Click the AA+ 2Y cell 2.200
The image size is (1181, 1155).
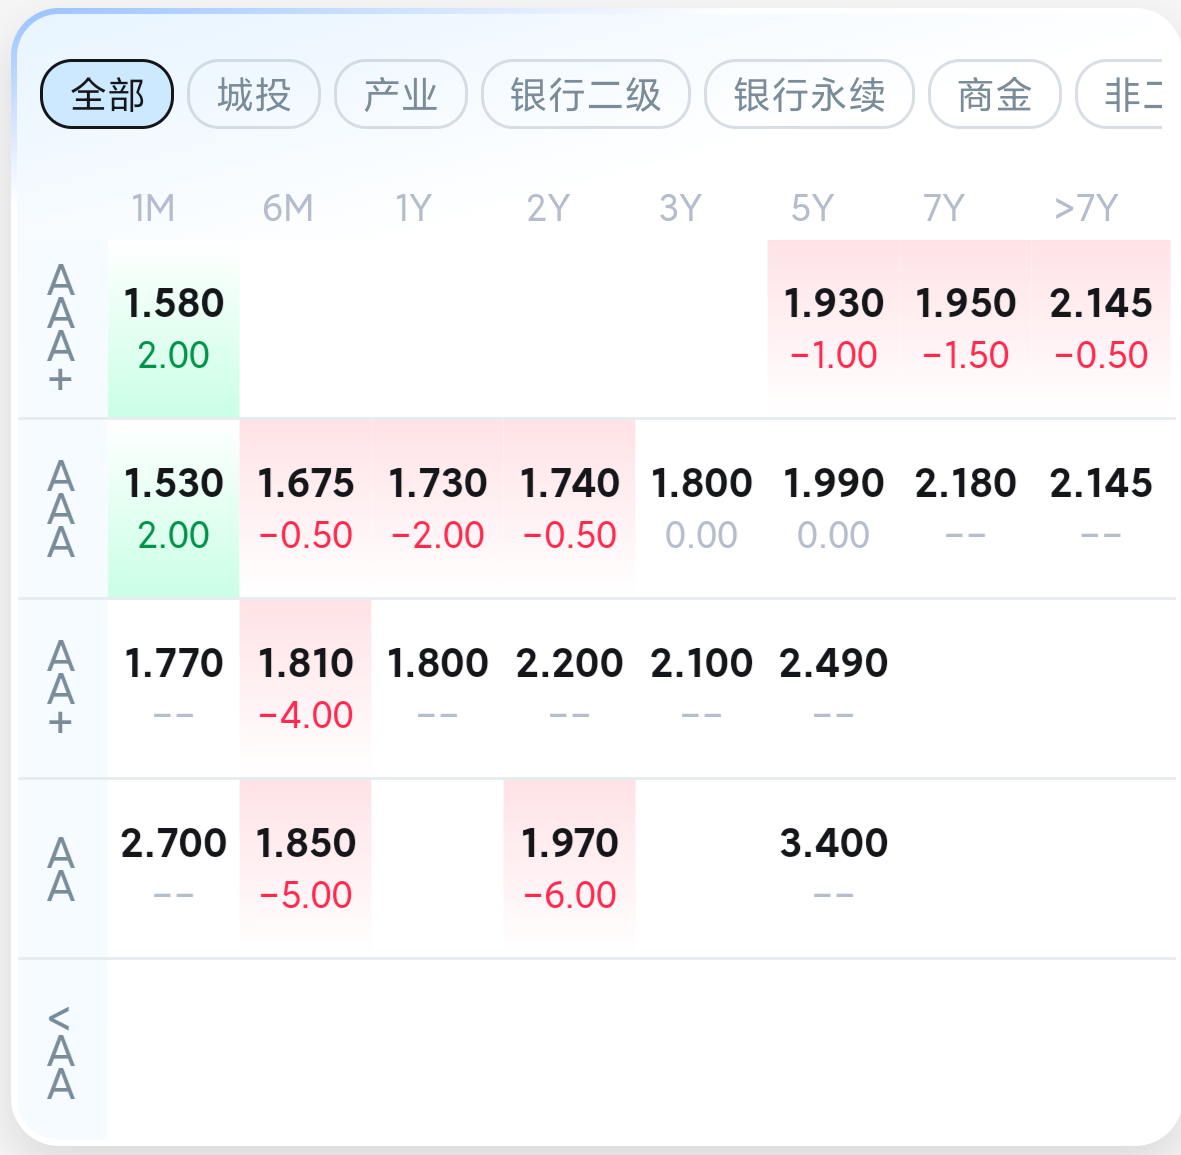pos(570,688)
